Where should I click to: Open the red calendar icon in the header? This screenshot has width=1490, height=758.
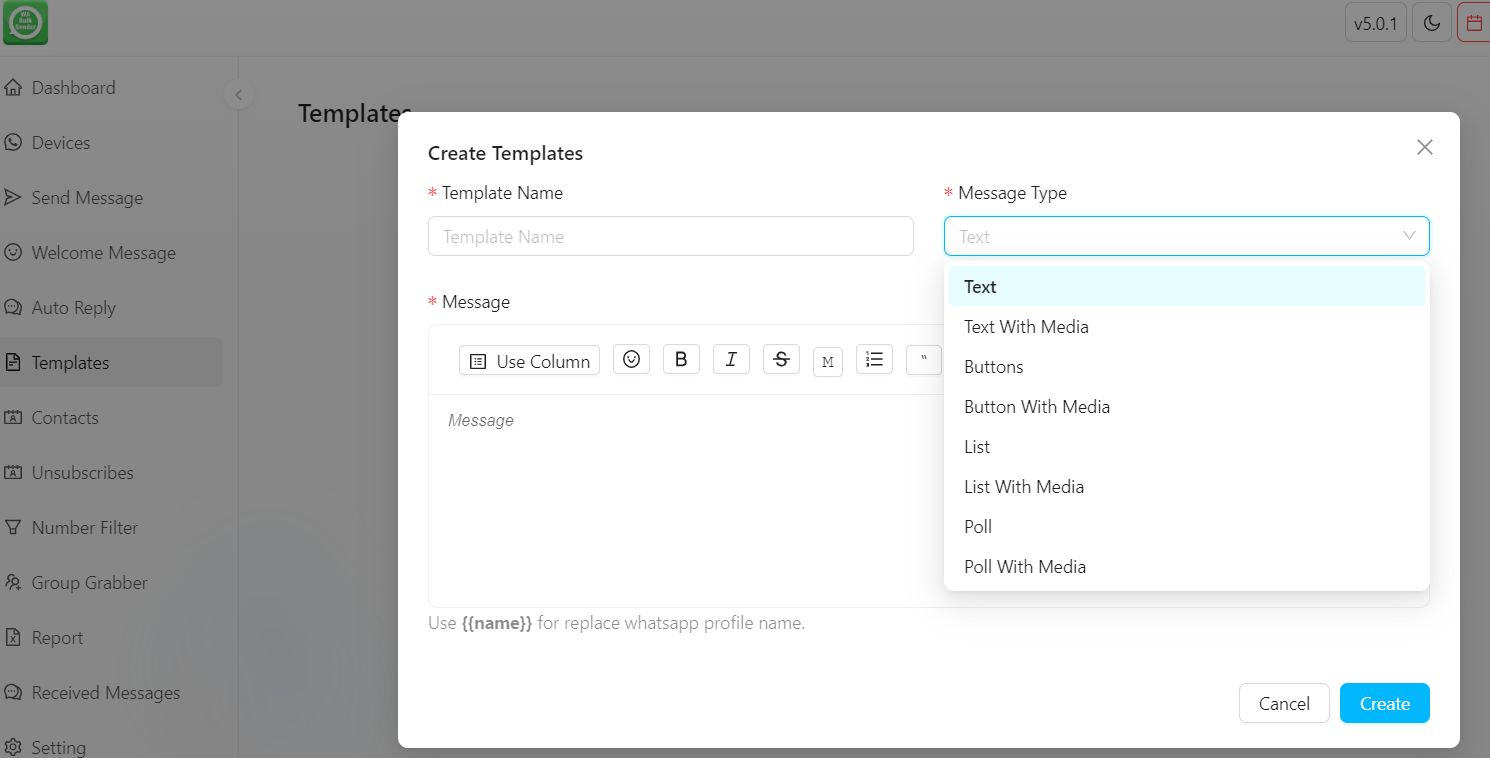(x=1477, y=22)
